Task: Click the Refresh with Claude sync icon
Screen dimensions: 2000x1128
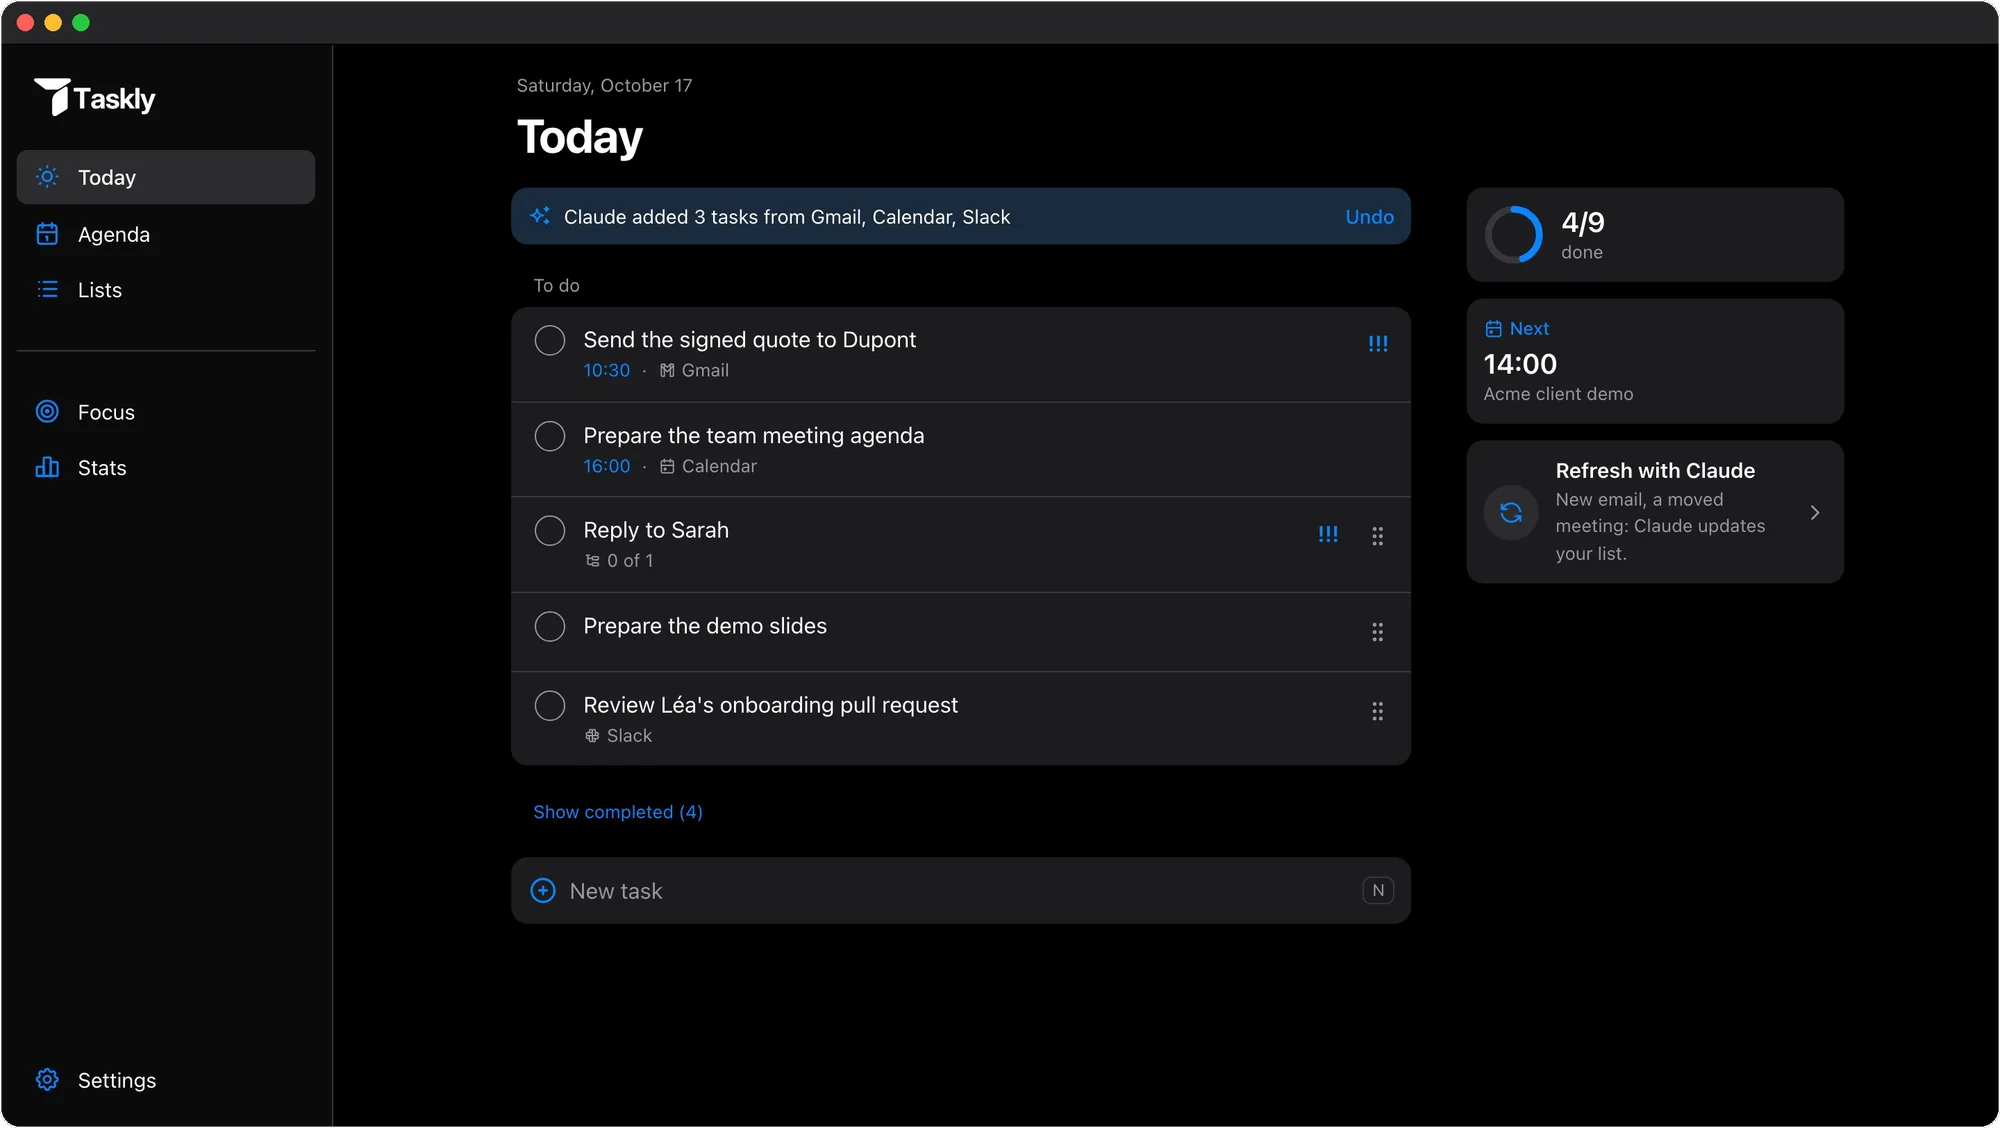Action: point(1511,512)
